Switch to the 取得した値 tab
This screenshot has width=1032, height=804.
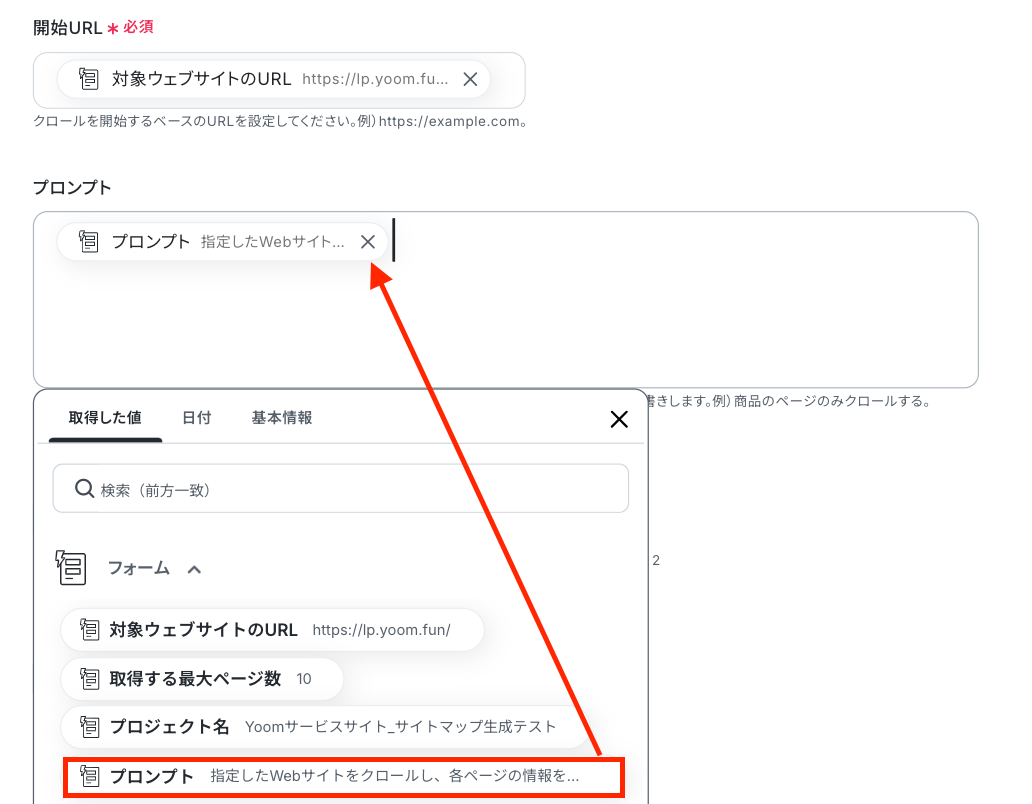coord(105,418)
